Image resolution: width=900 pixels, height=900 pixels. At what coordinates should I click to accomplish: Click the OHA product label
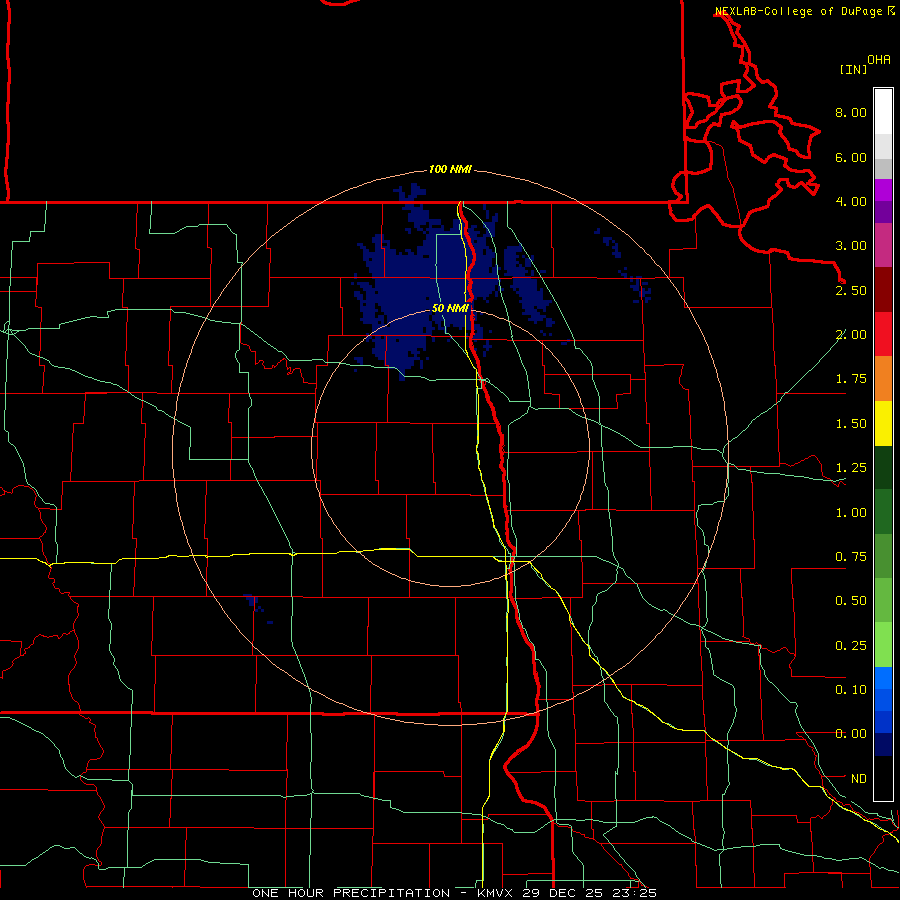879,60
